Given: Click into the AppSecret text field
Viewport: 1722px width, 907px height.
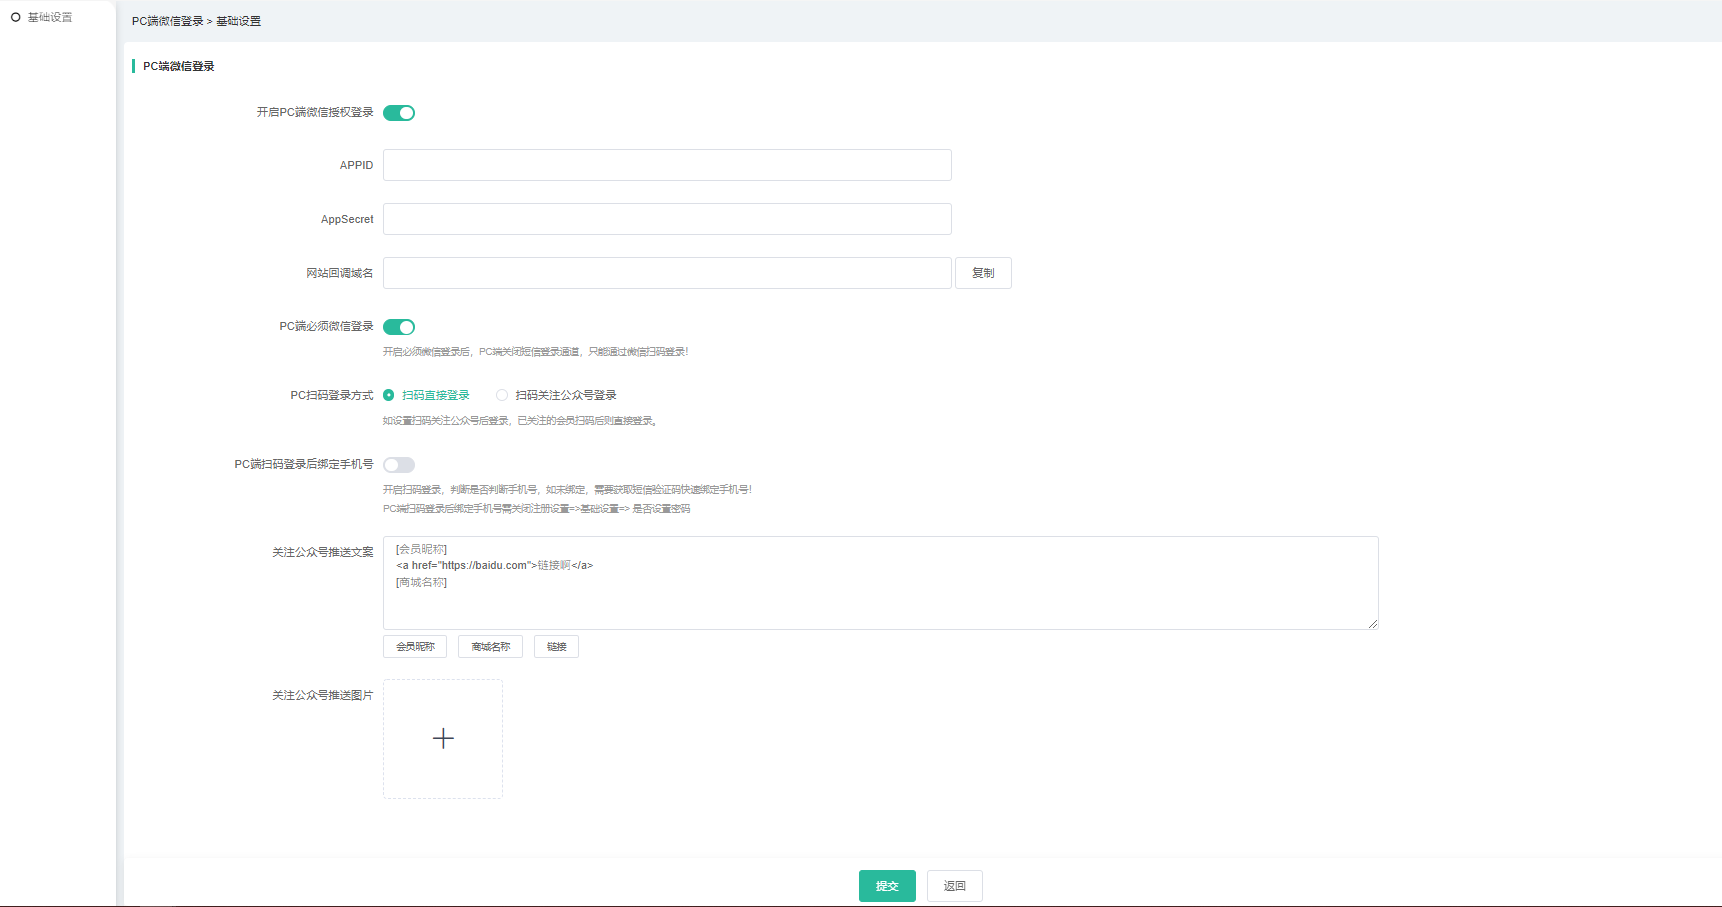Looking at the screenshot, I should pyautogui.click(x=667, y=219).
